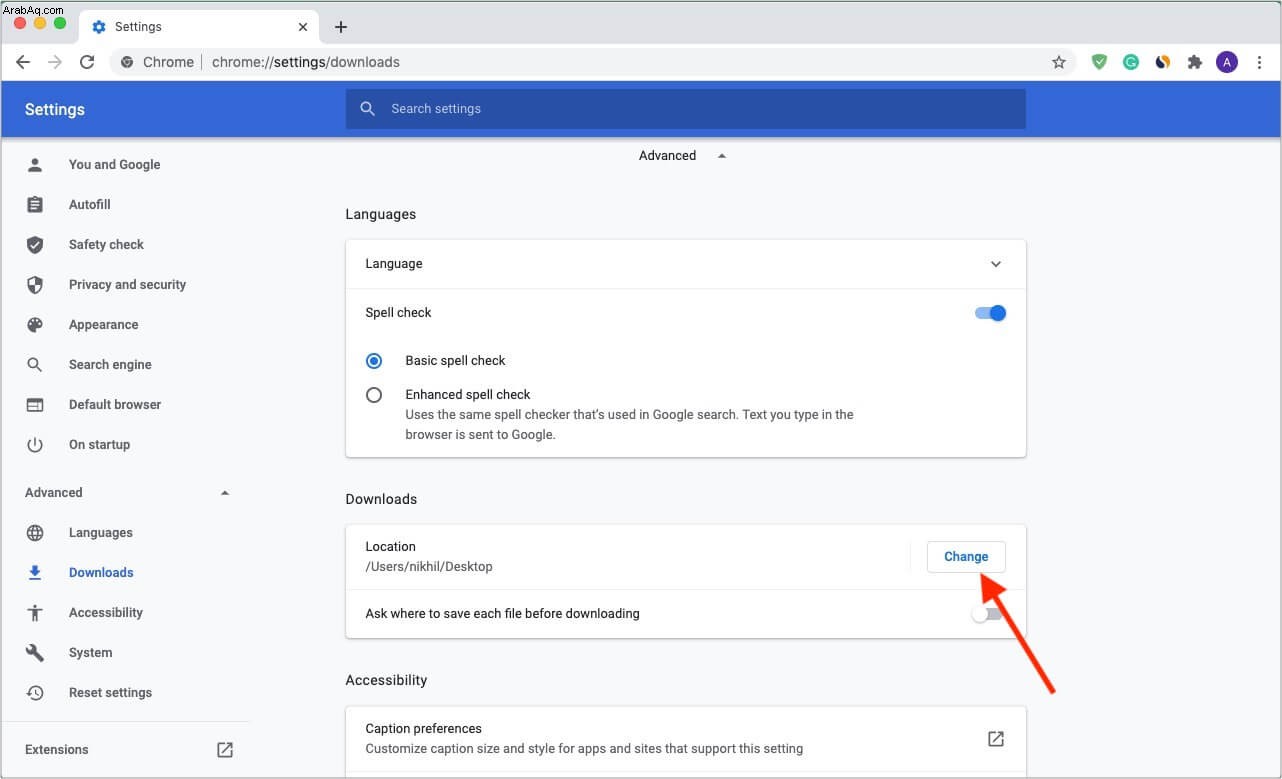Screen dimensions: 1282x779
Task: Select Basic spell check radio button
Action: click(x=374, y=361)
